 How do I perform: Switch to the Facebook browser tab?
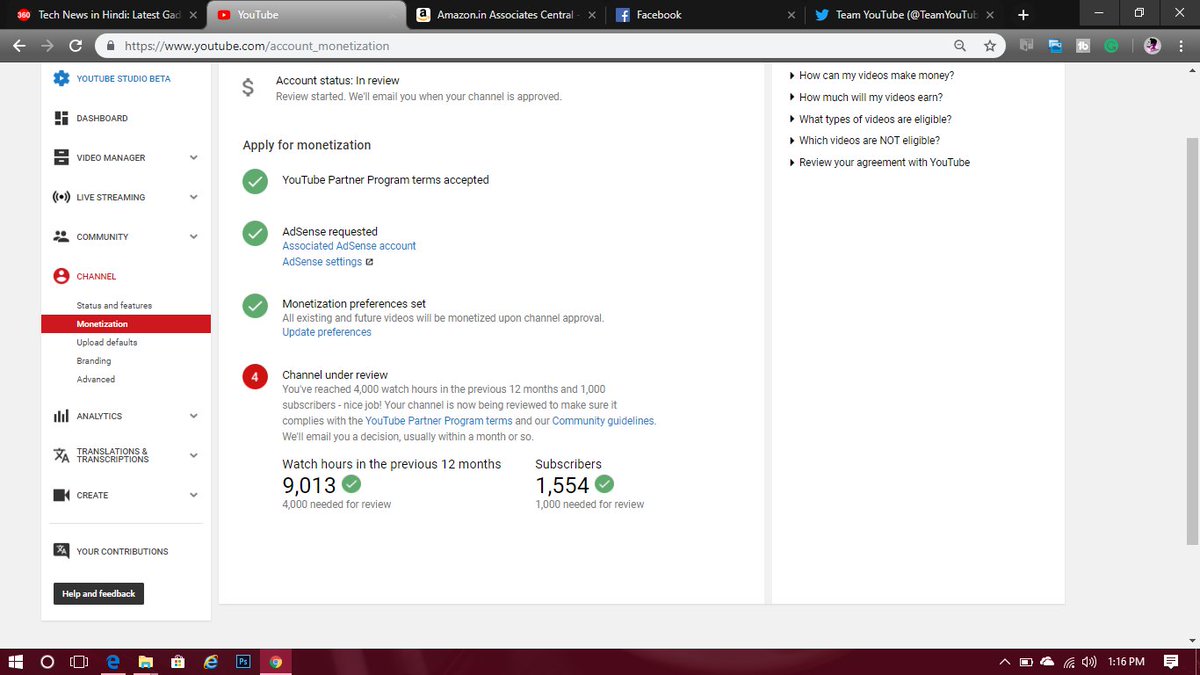[x=707, y=15]
